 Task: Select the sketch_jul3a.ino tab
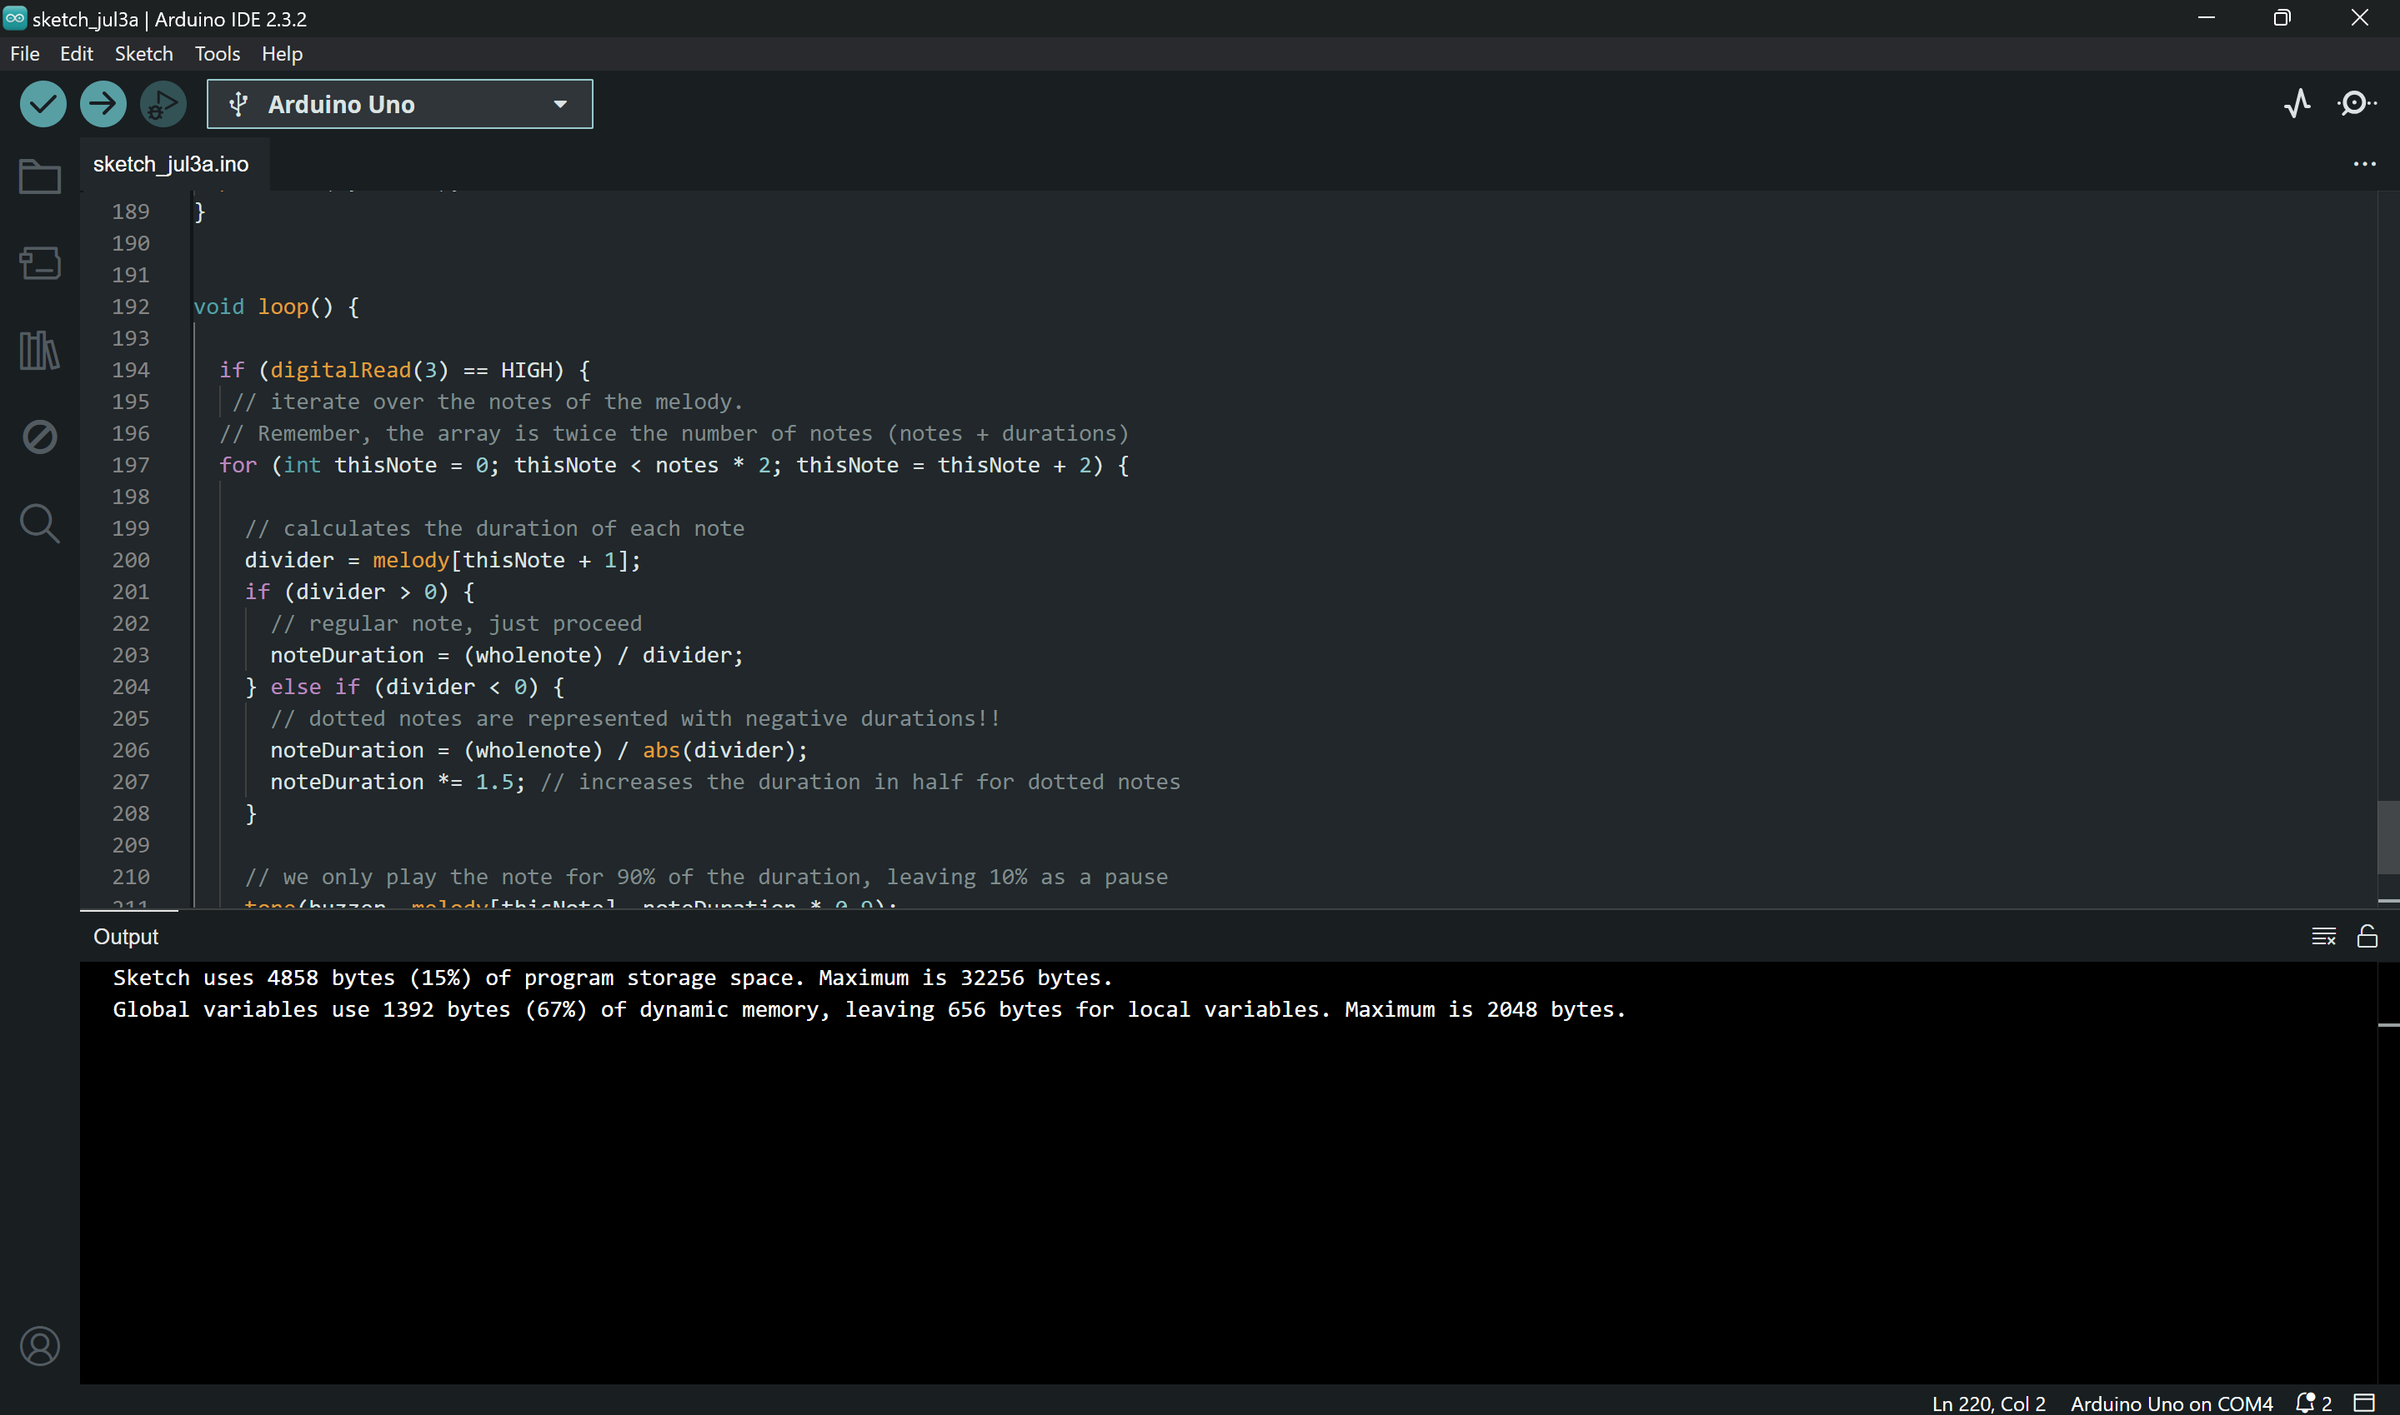pyautogui.click(x=171, y=164)
